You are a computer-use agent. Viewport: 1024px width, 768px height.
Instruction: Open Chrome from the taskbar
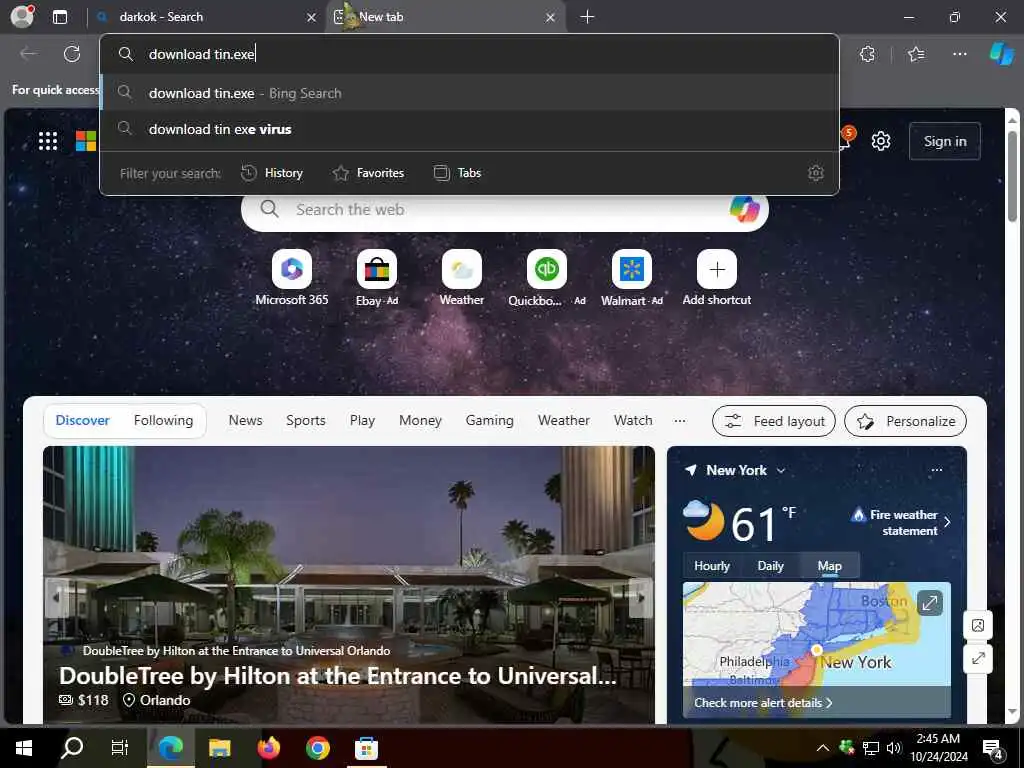coord(317,748)
